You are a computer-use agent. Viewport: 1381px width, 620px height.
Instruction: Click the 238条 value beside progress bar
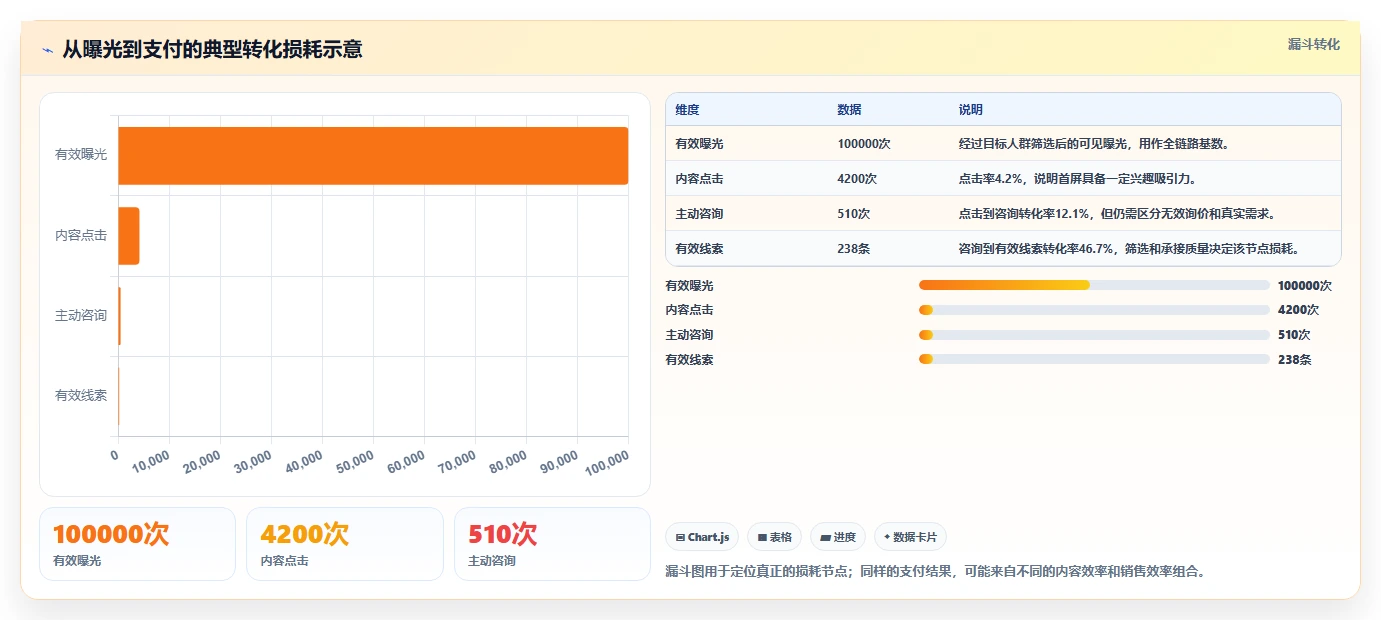point(1294,360)
